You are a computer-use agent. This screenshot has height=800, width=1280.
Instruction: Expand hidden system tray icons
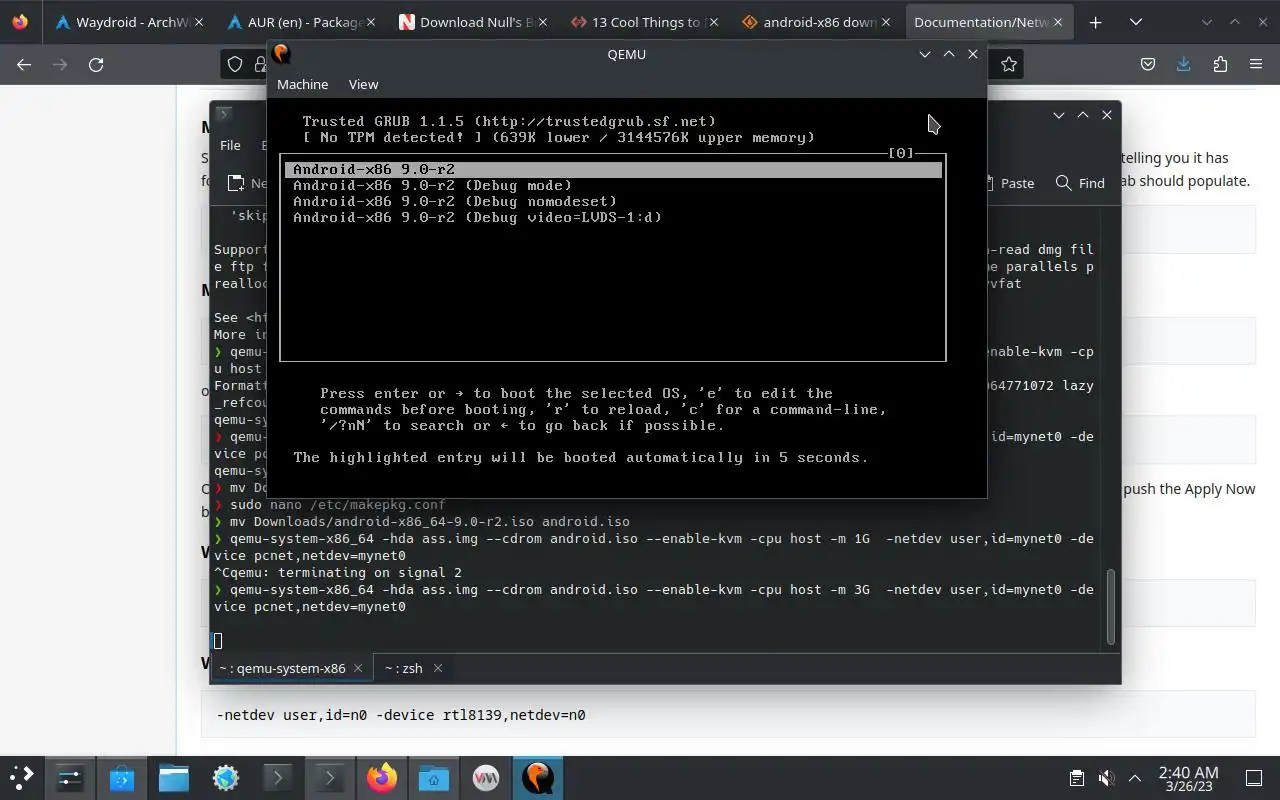click(1135, 778)
